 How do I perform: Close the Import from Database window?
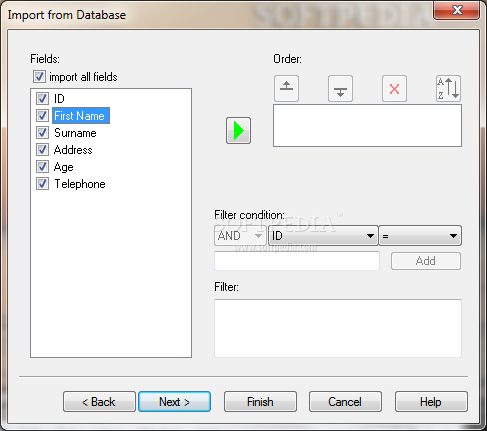click(x=457, y=10)
